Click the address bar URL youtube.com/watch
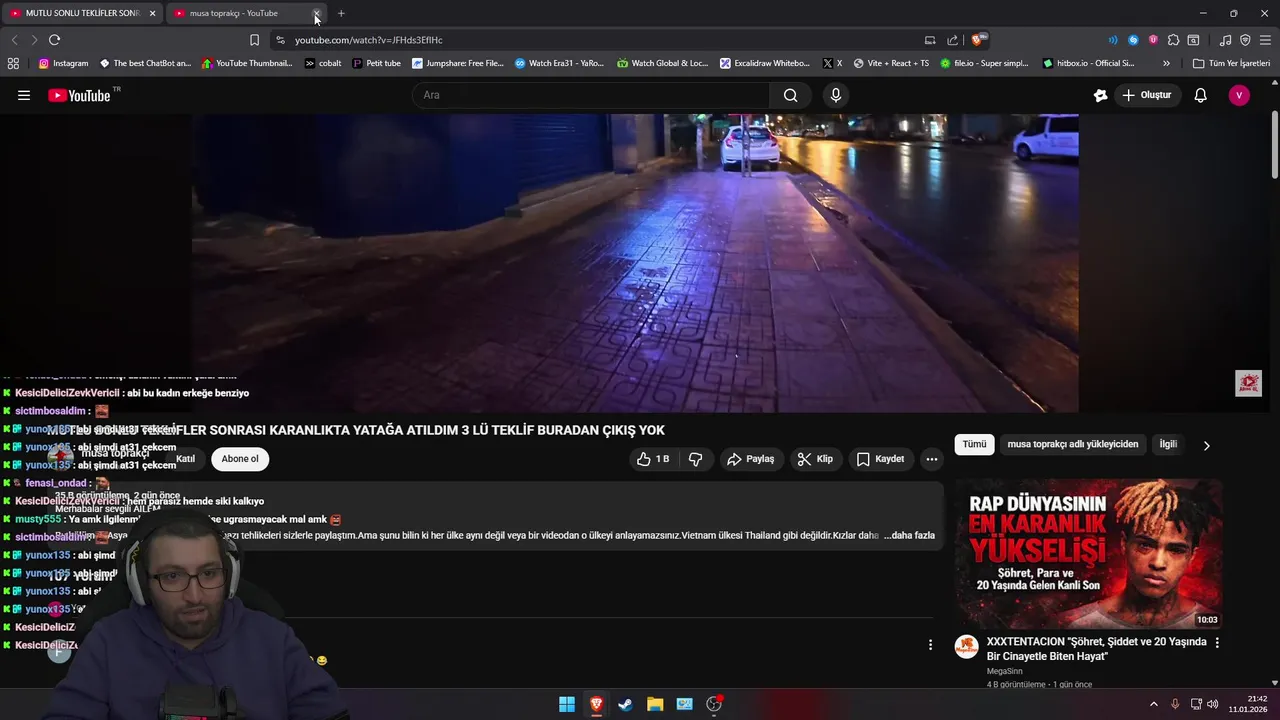 click(369, 40)
